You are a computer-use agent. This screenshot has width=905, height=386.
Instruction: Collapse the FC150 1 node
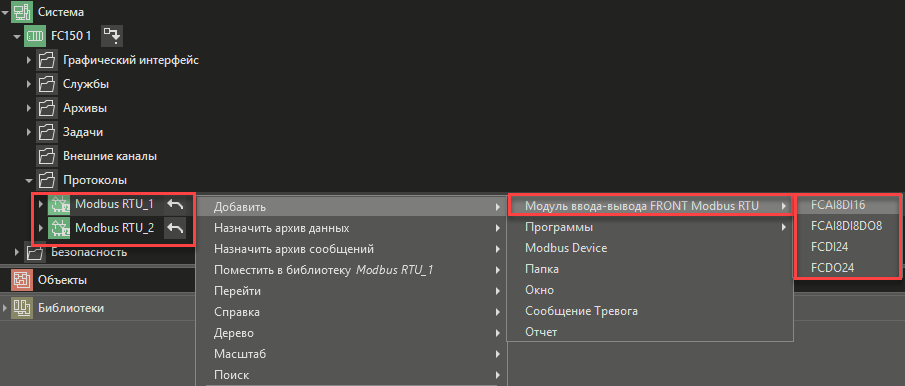pos(17,36)
